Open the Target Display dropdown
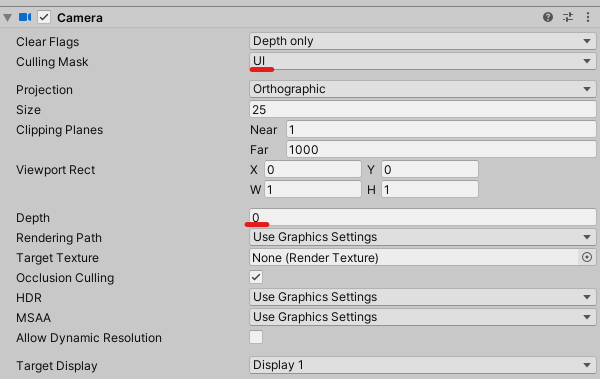 422,365
